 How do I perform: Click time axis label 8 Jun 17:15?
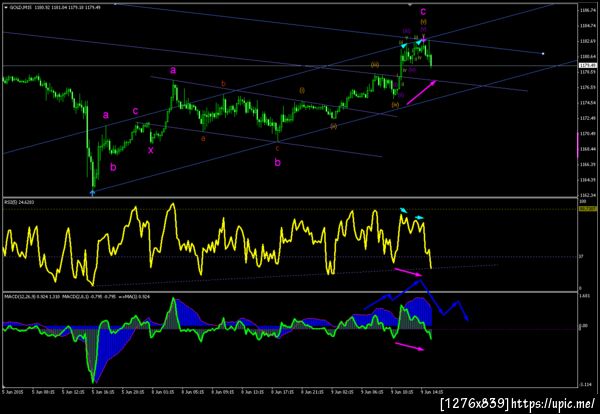click(x=282, y=392)
